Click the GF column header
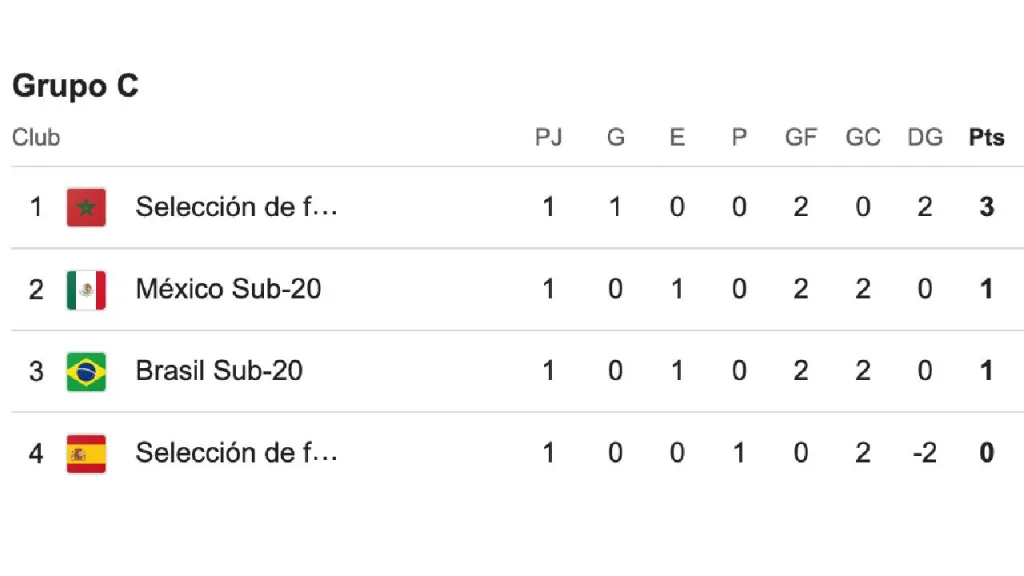This screenshot has width=1024, height=576. click(x=801, y=137)
